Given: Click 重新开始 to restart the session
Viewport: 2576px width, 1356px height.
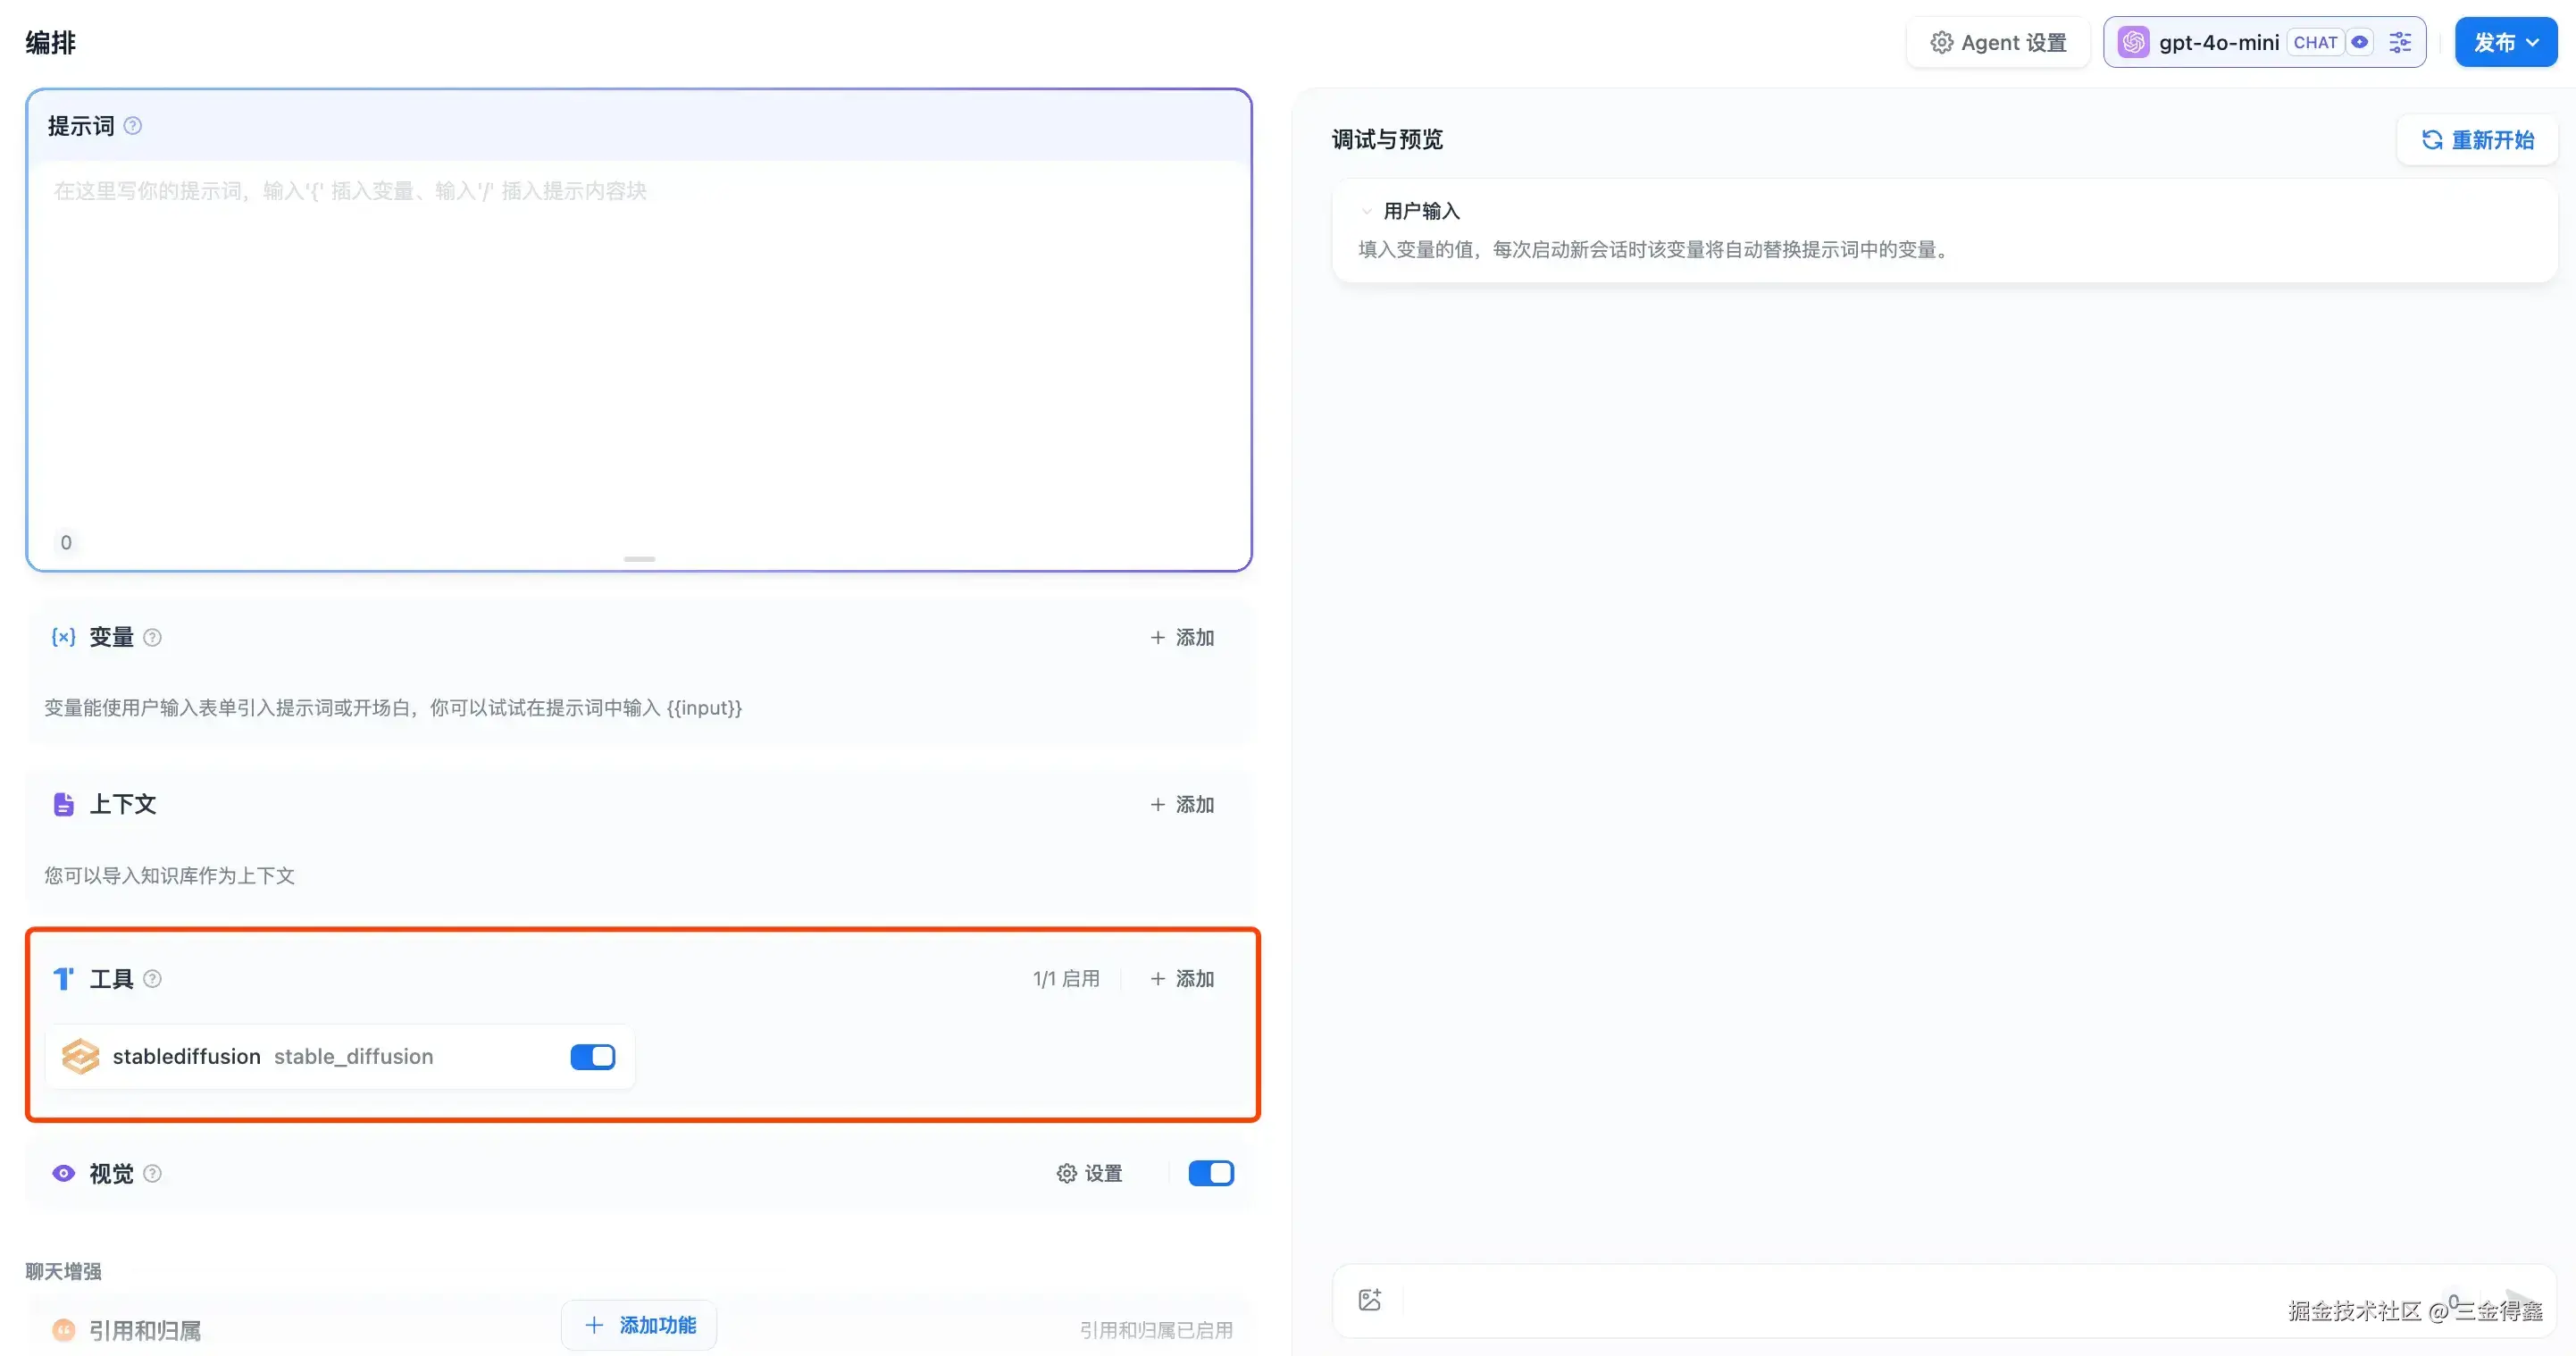Looking at the screenshot, I should click(x=2478, y=140).
